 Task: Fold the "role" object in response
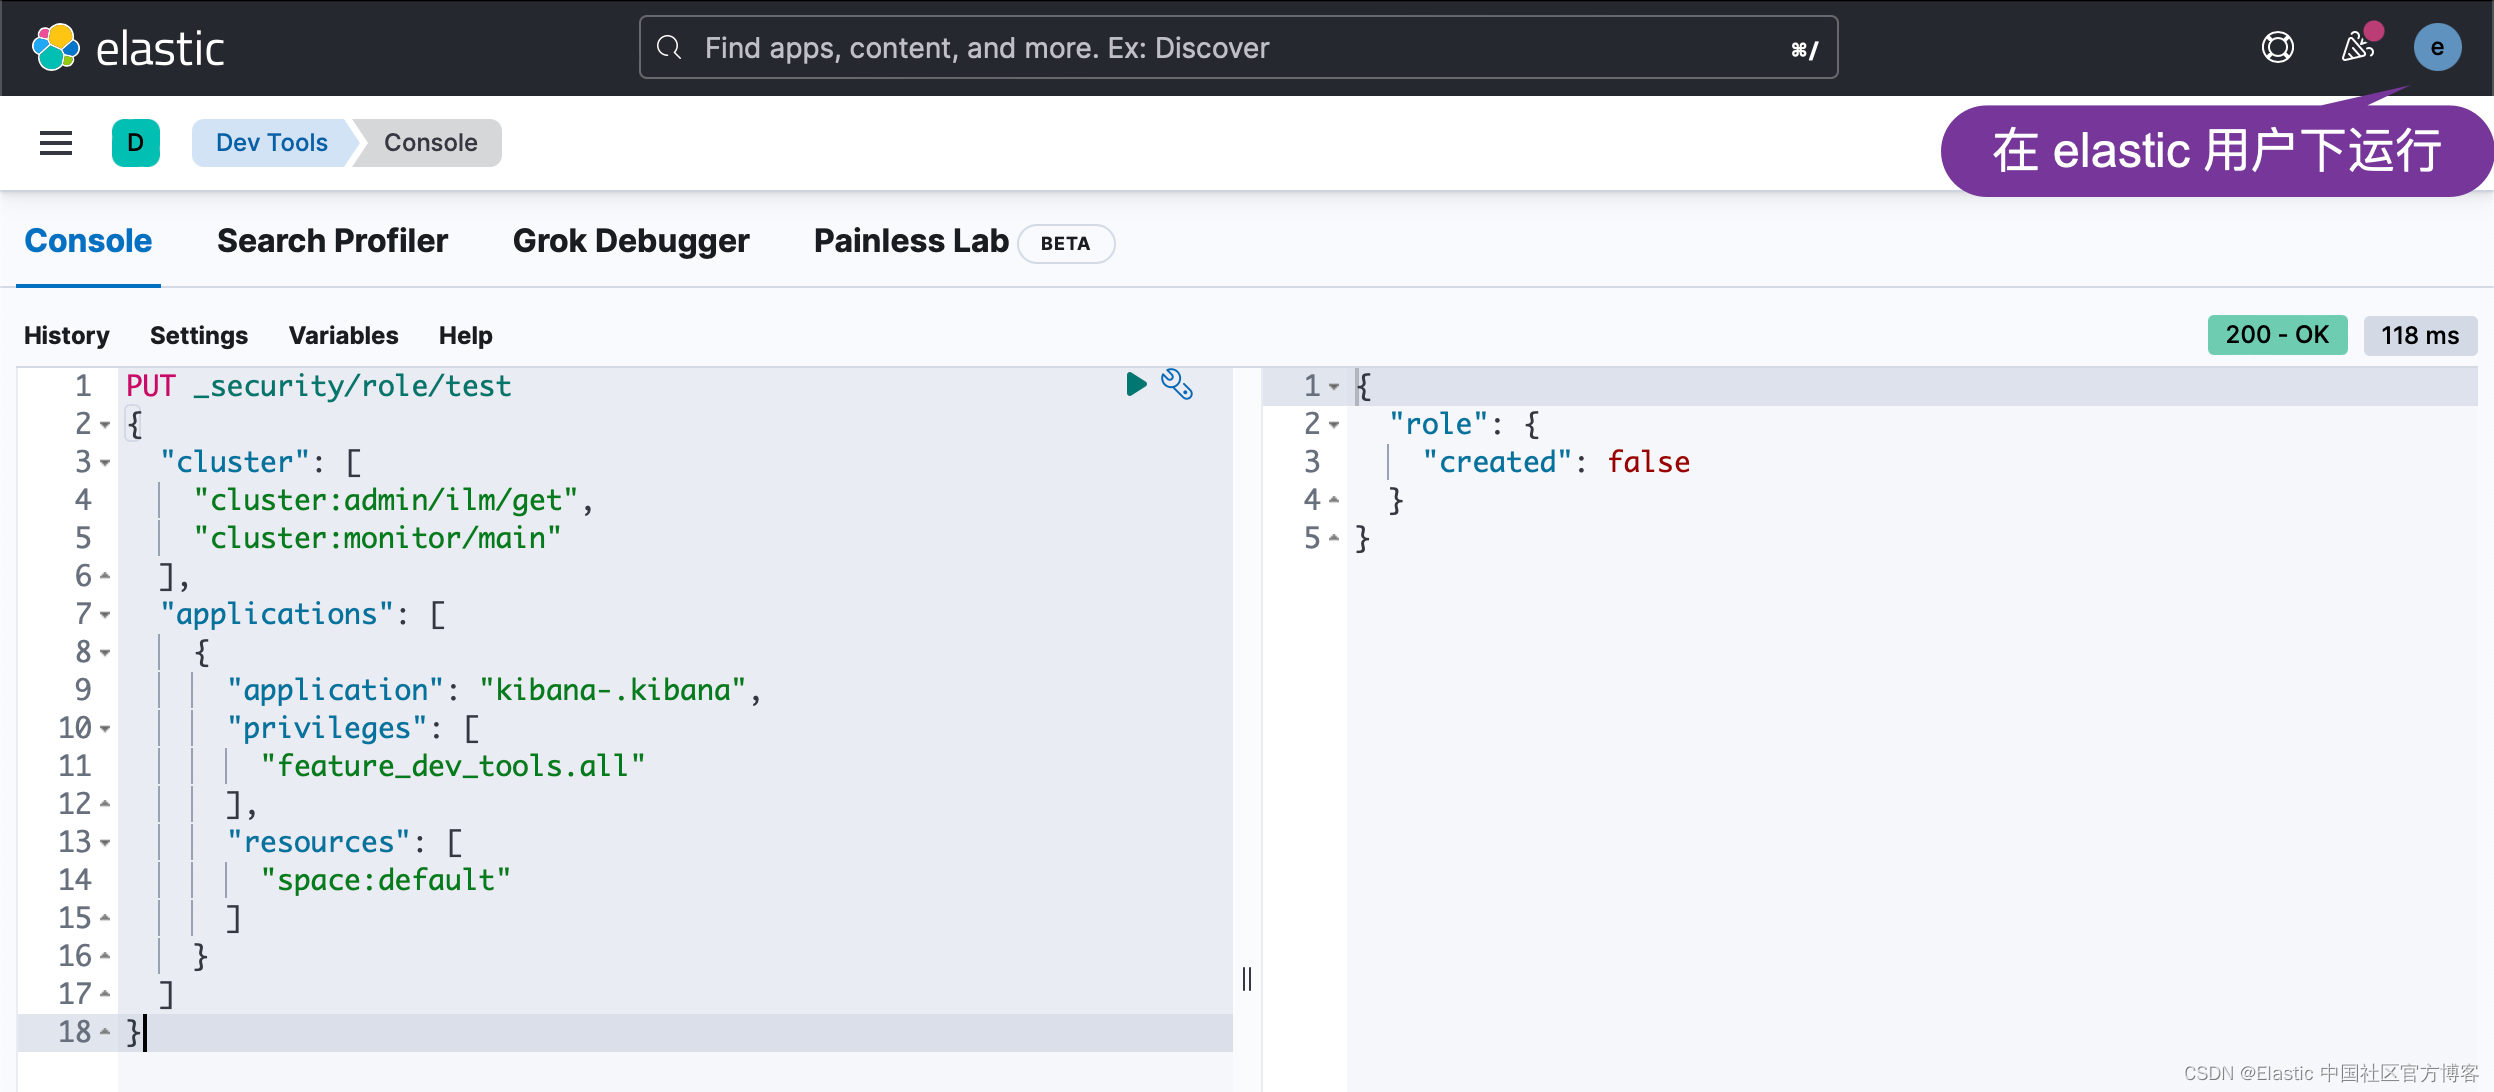pyautogui.click(x=1334, y=425)
